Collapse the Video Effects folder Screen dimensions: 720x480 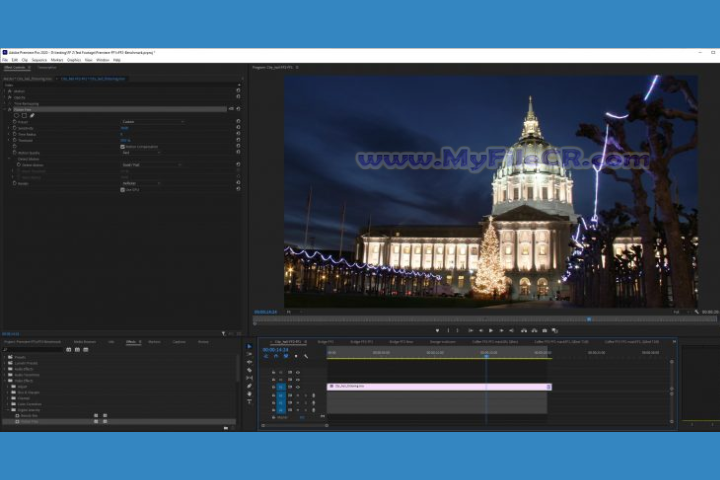[x=5, y=381]
